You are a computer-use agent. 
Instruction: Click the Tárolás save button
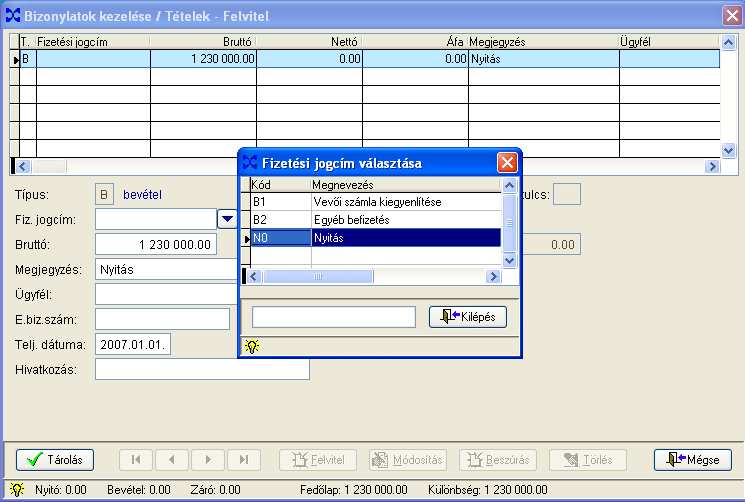55,460
